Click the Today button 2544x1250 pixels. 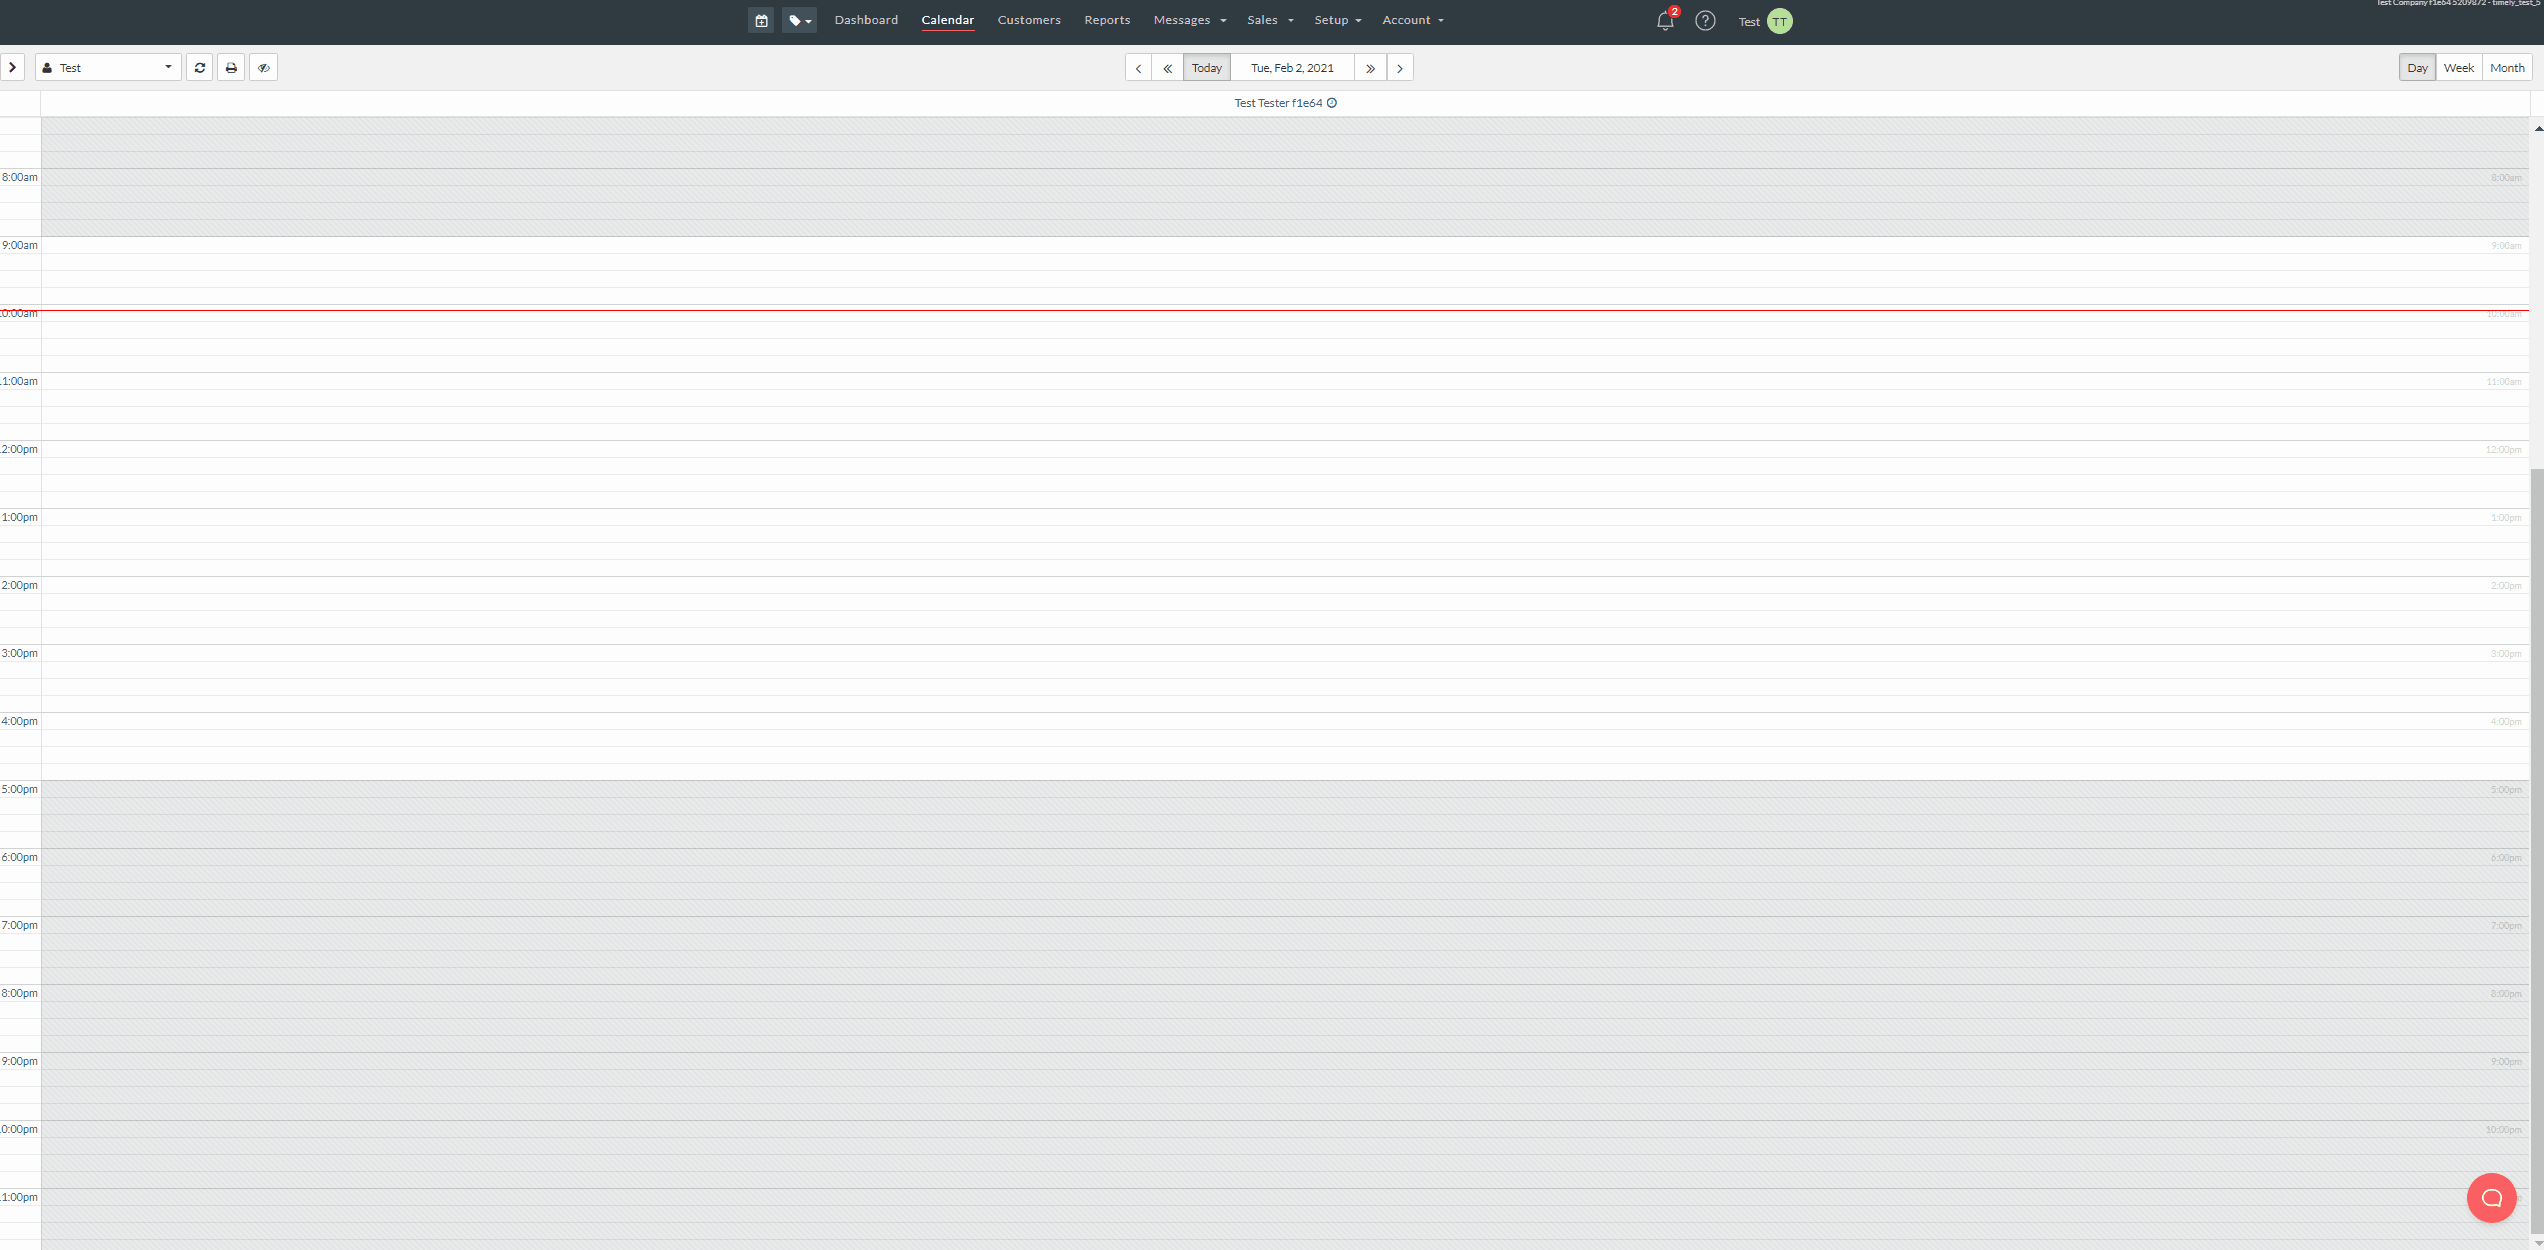point(1207,67)
